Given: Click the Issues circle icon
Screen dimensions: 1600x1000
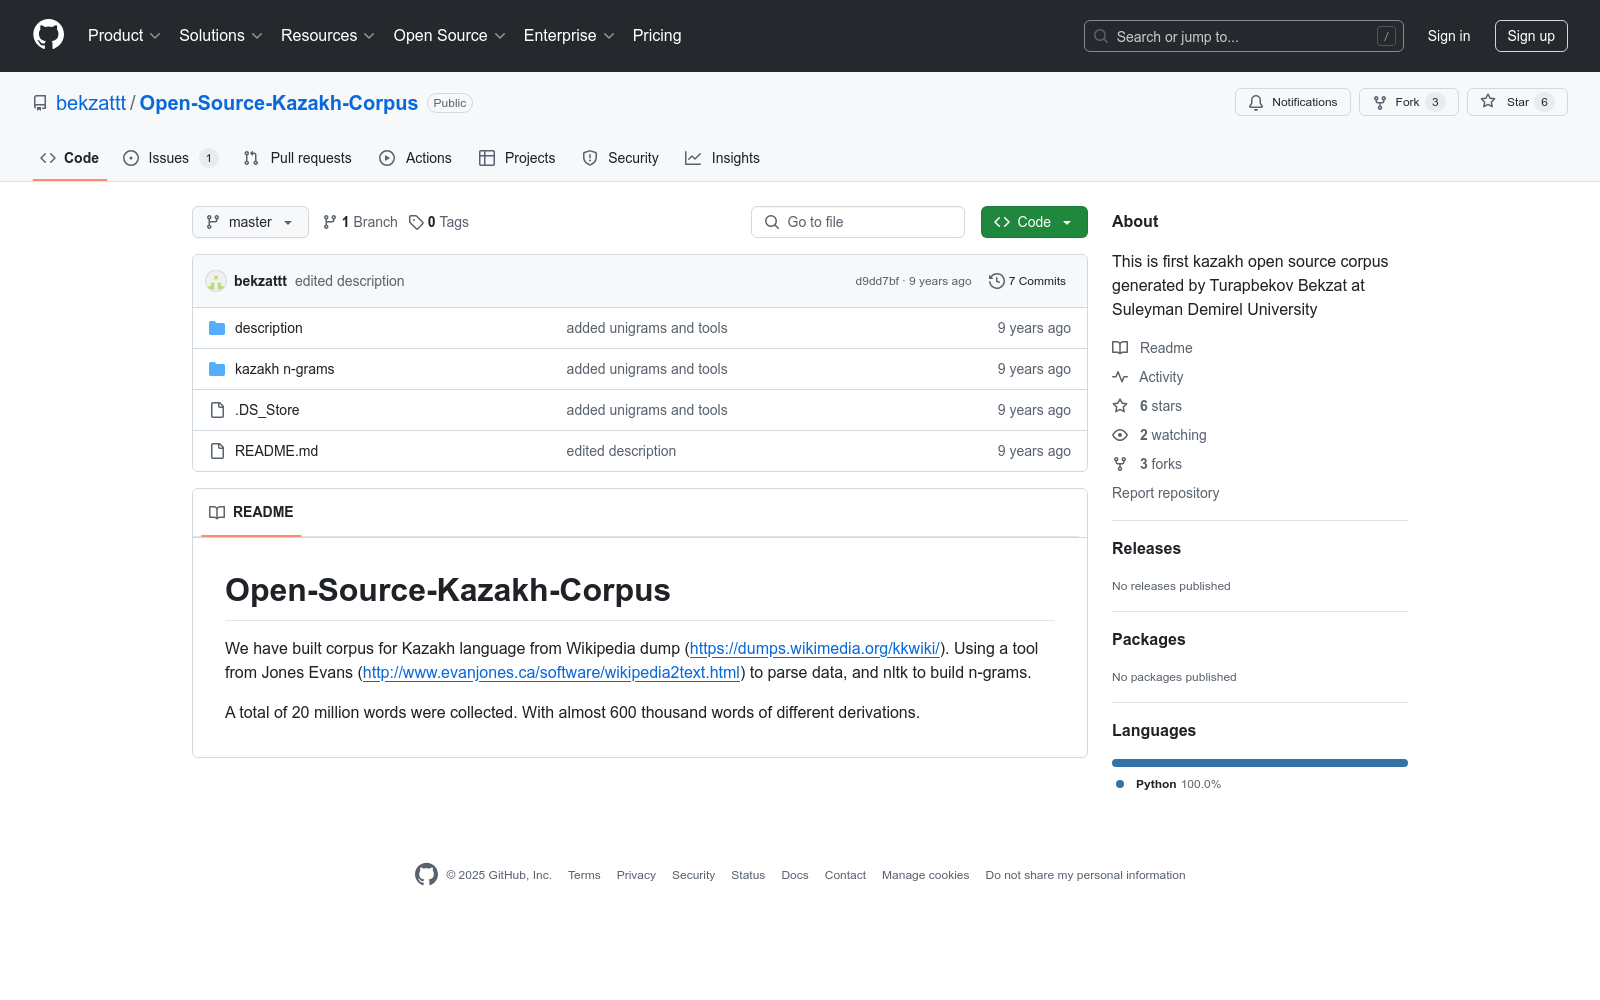Looking at the screenshot, I should point(131,158).
